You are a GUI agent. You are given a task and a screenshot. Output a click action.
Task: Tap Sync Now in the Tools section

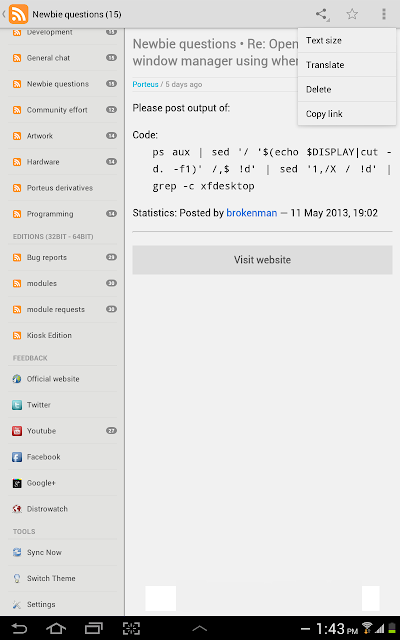[62, 552]
